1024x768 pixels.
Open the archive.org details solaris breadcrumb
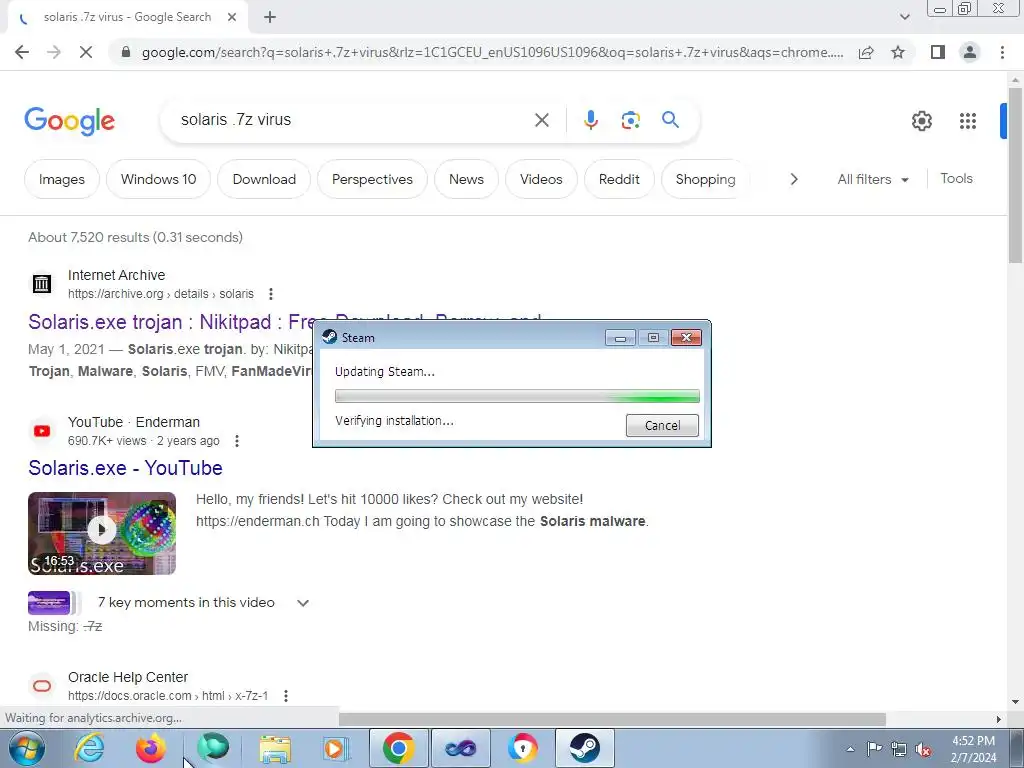(x=161, y=294)
